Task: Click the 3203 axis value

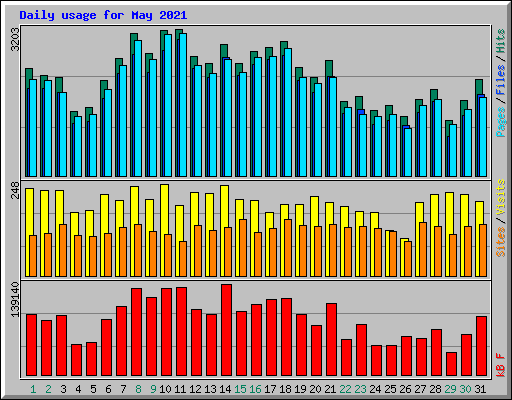Action: click(15, 40)
